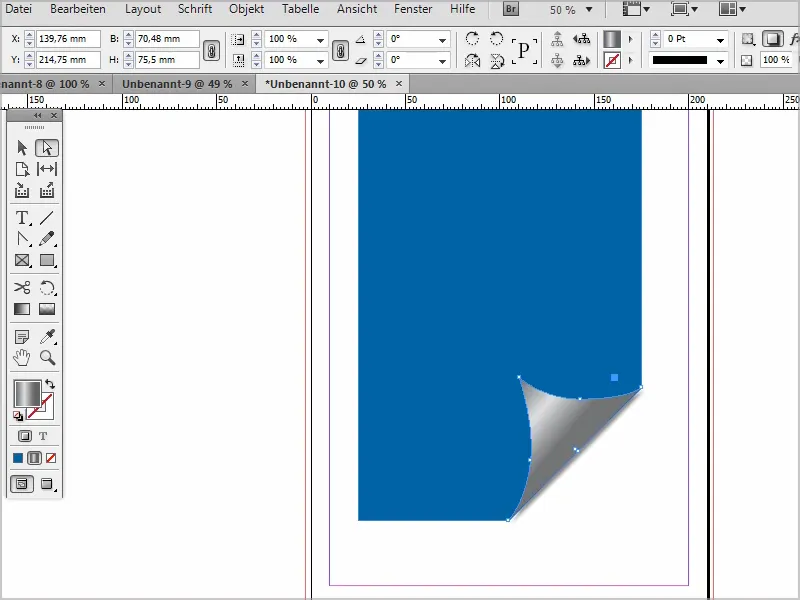800x600 pixels.
Task: Select the Scissors tool
Action: pos(22,288)
